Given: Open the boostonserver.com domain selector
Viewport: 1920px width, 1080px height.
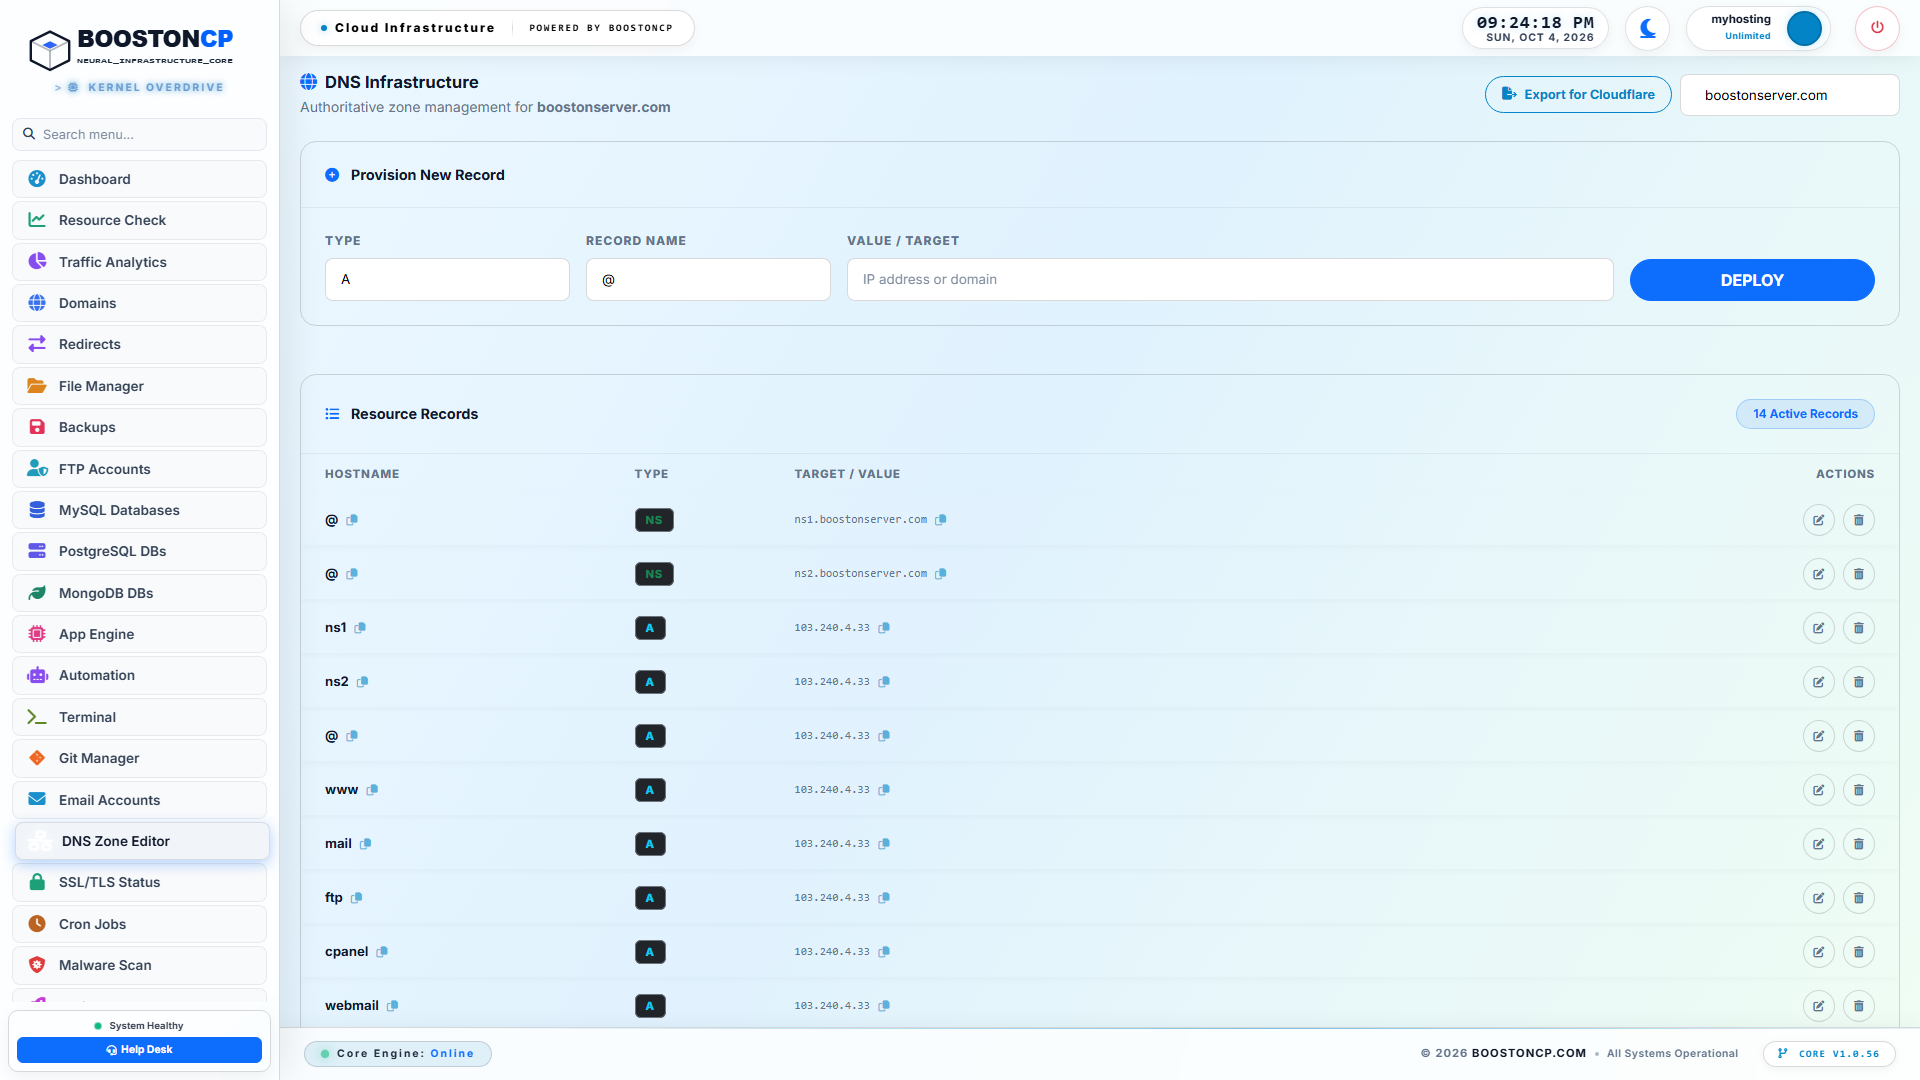Looking at the screenshot, I should pos(1789,95).
